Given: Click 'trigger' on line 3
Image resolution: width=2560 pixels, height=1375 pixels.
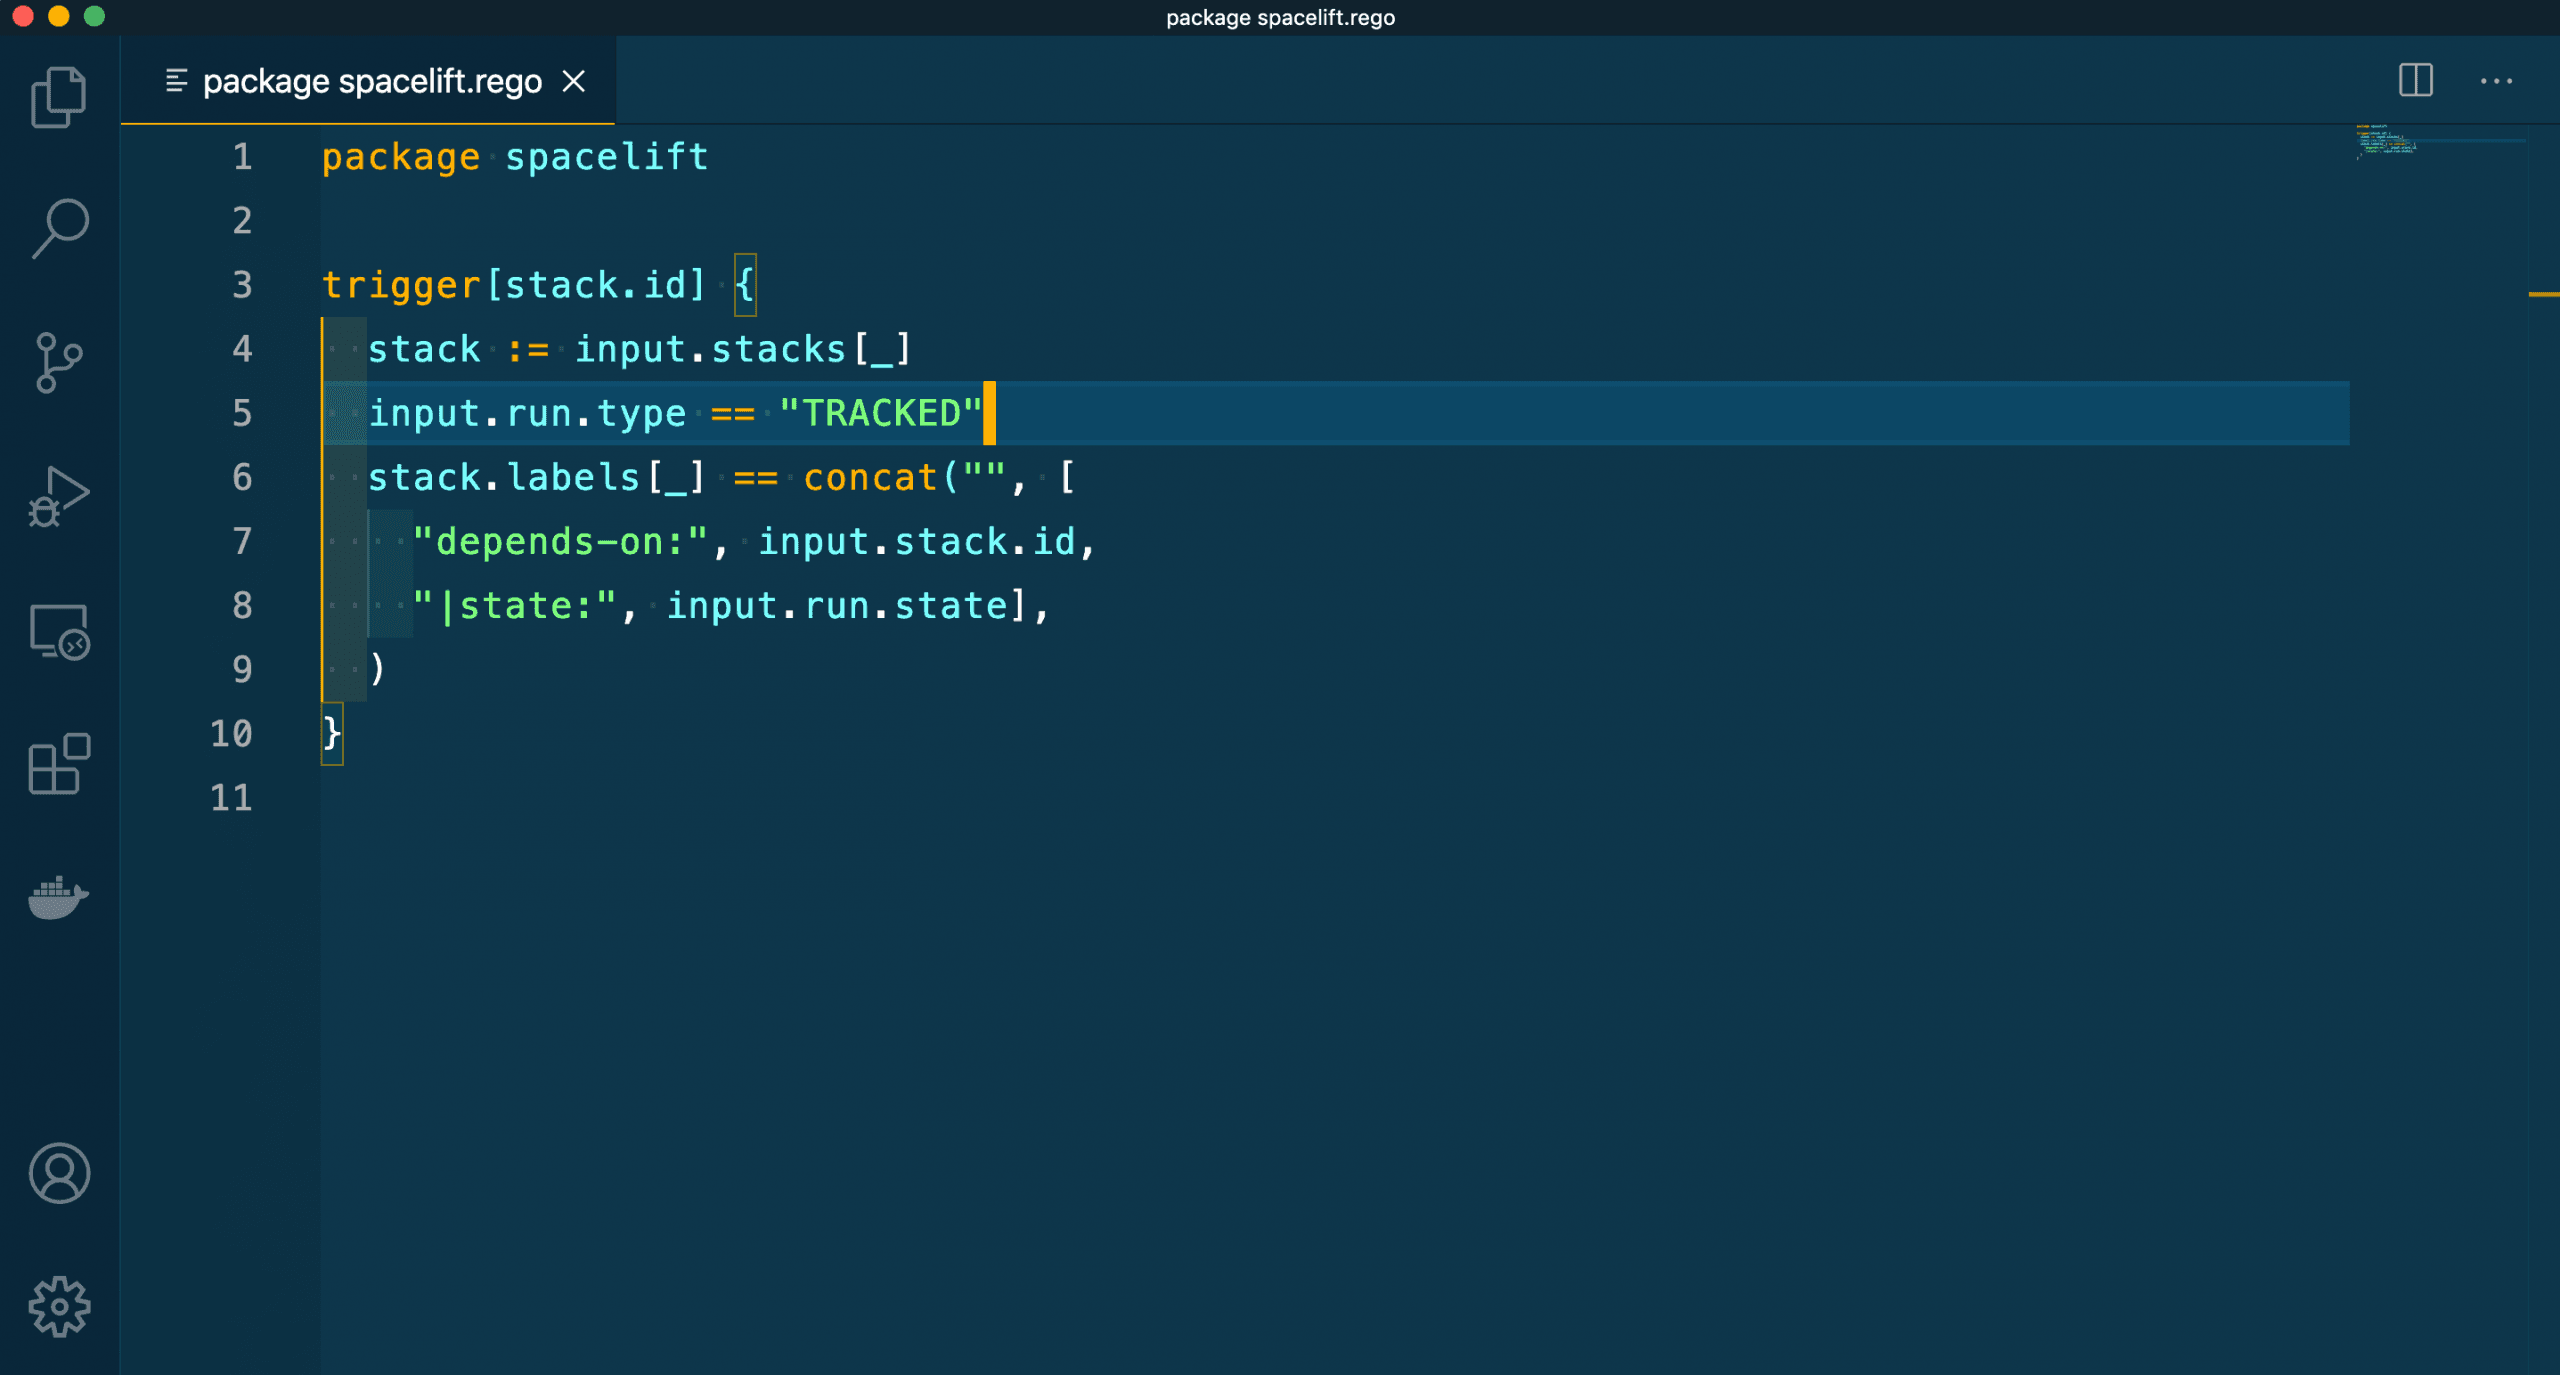Looking at the screenshot, I should tap(401, 285).
